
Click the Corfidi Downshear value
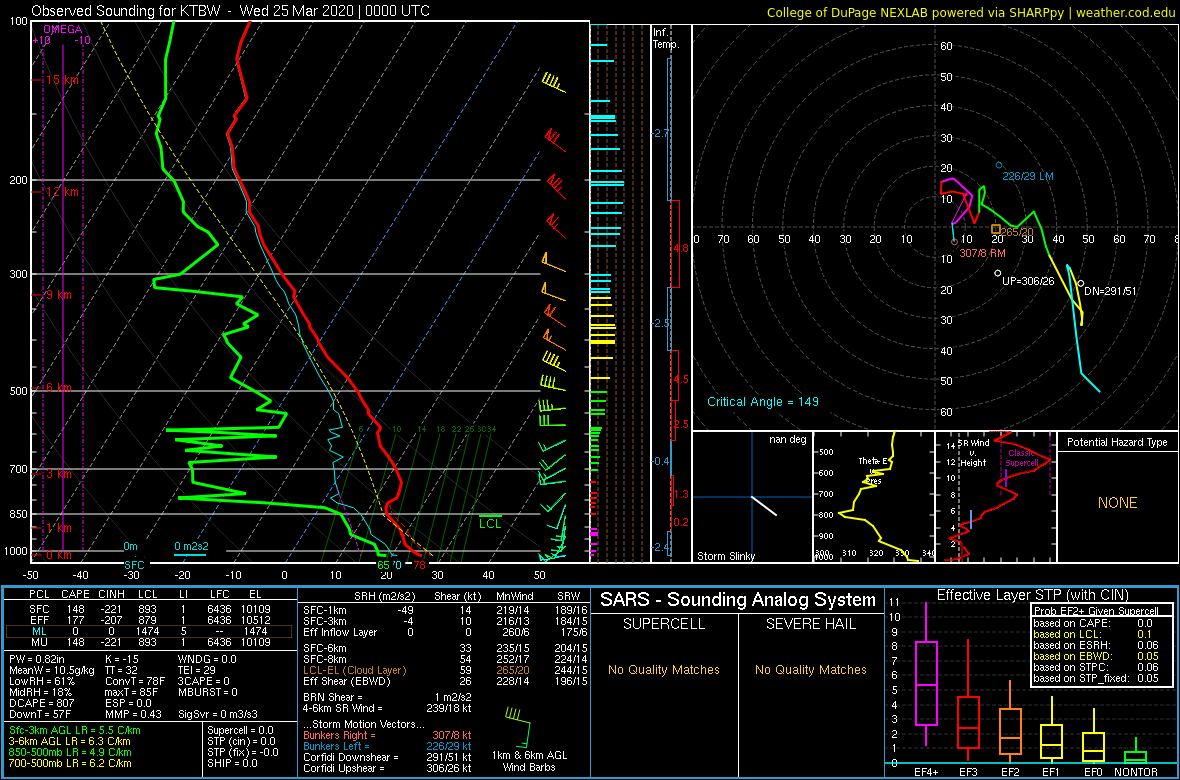pos(388,757)
